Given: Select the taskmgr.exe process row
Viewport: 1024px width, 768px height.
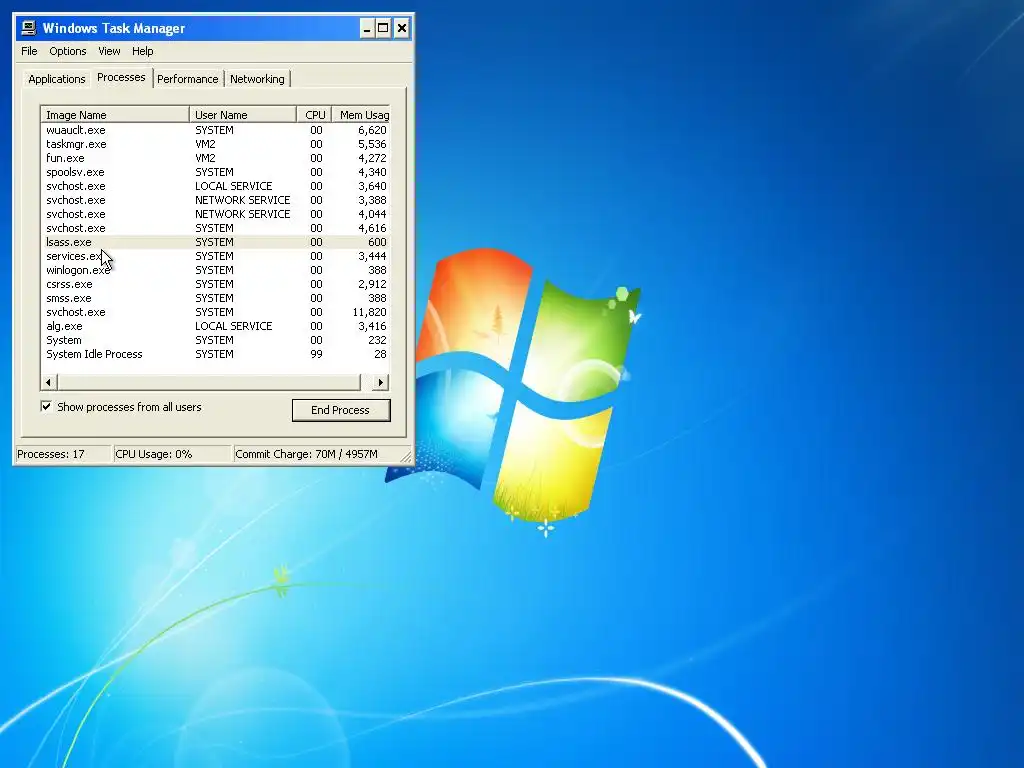Looking at the screenshot, I should (216, 144).
